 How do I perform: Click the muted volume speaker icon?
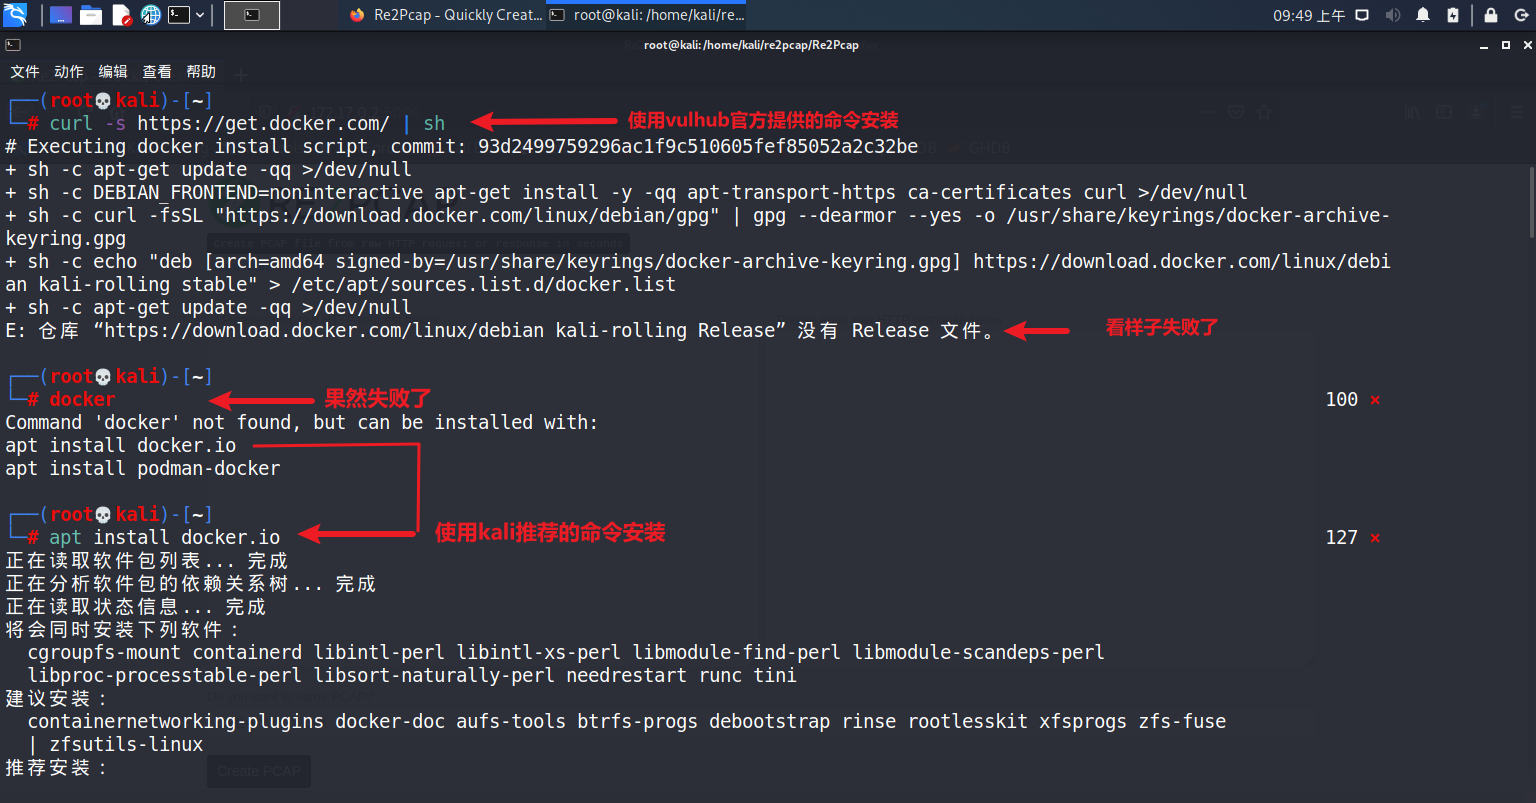(1393, 15)
